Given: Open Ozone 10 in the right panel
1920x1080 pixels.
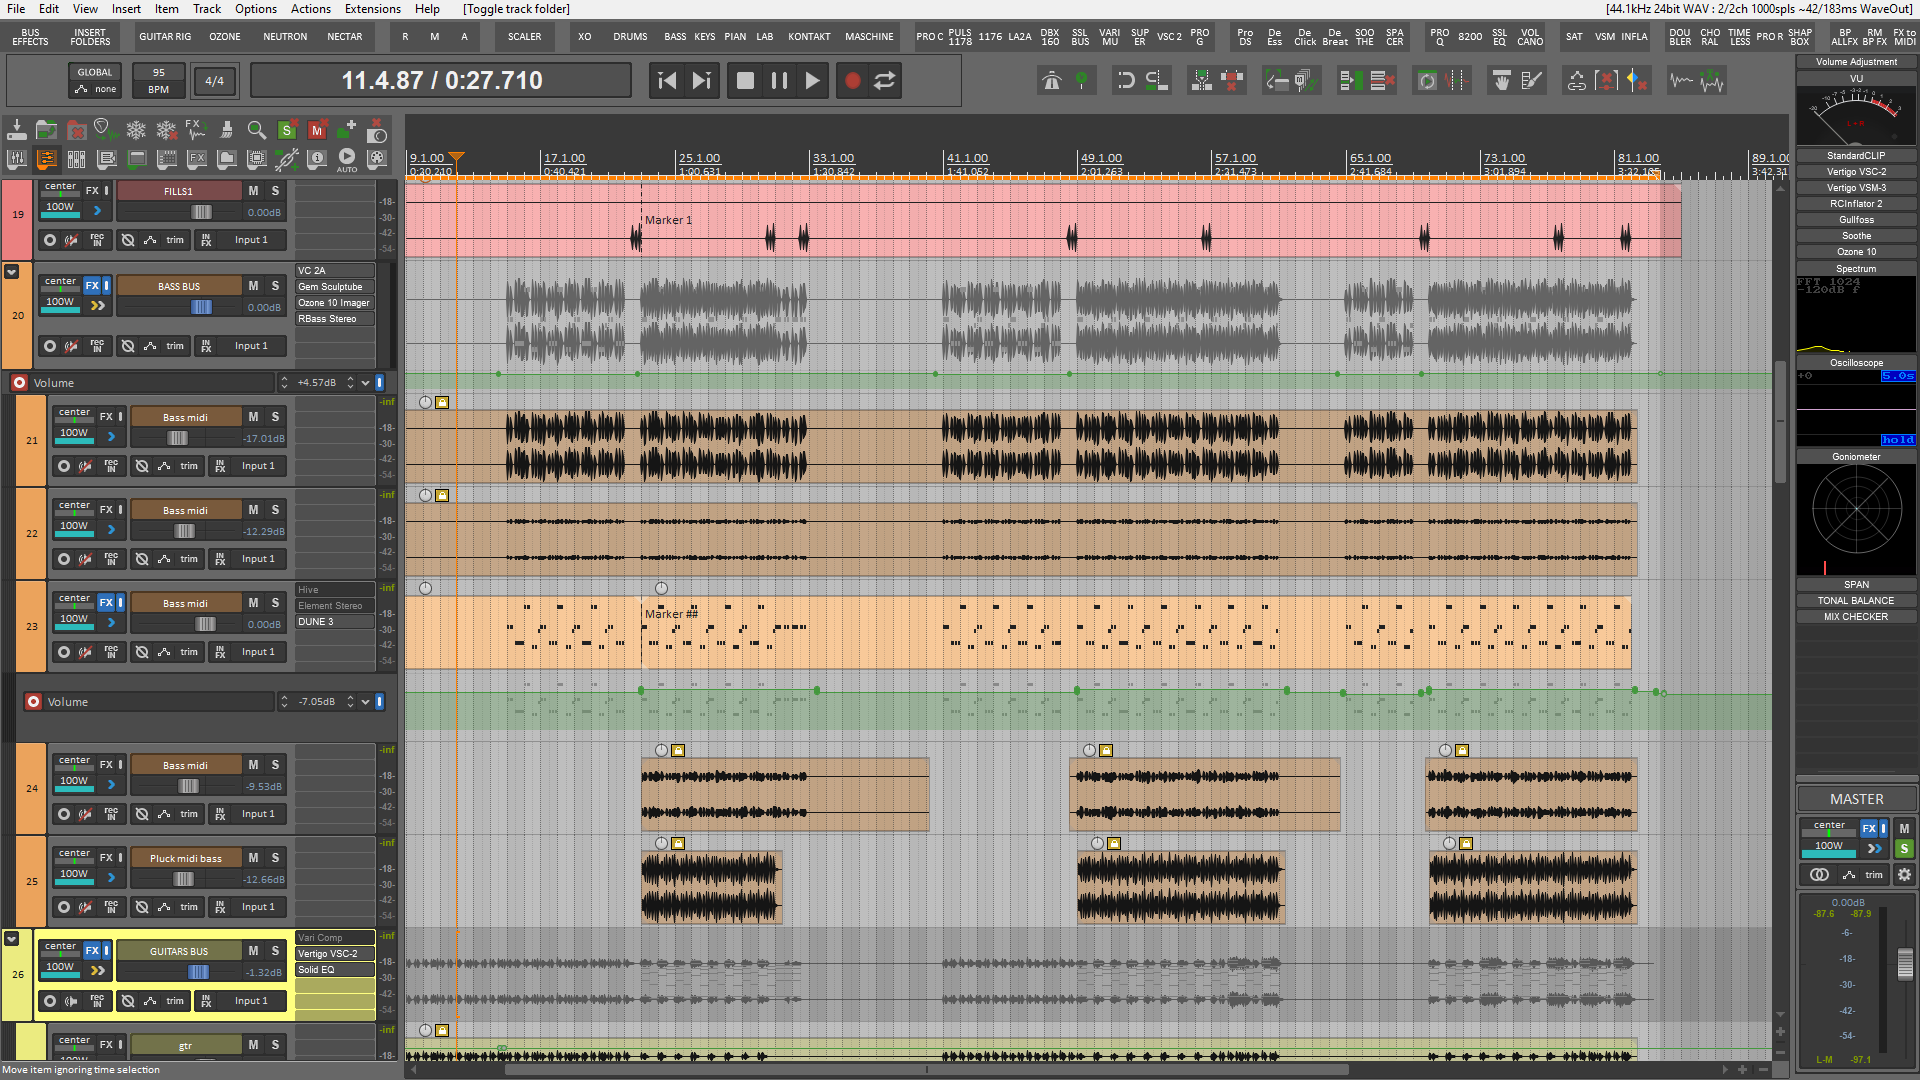Looking at the screenshot, I should (1856, 252).
